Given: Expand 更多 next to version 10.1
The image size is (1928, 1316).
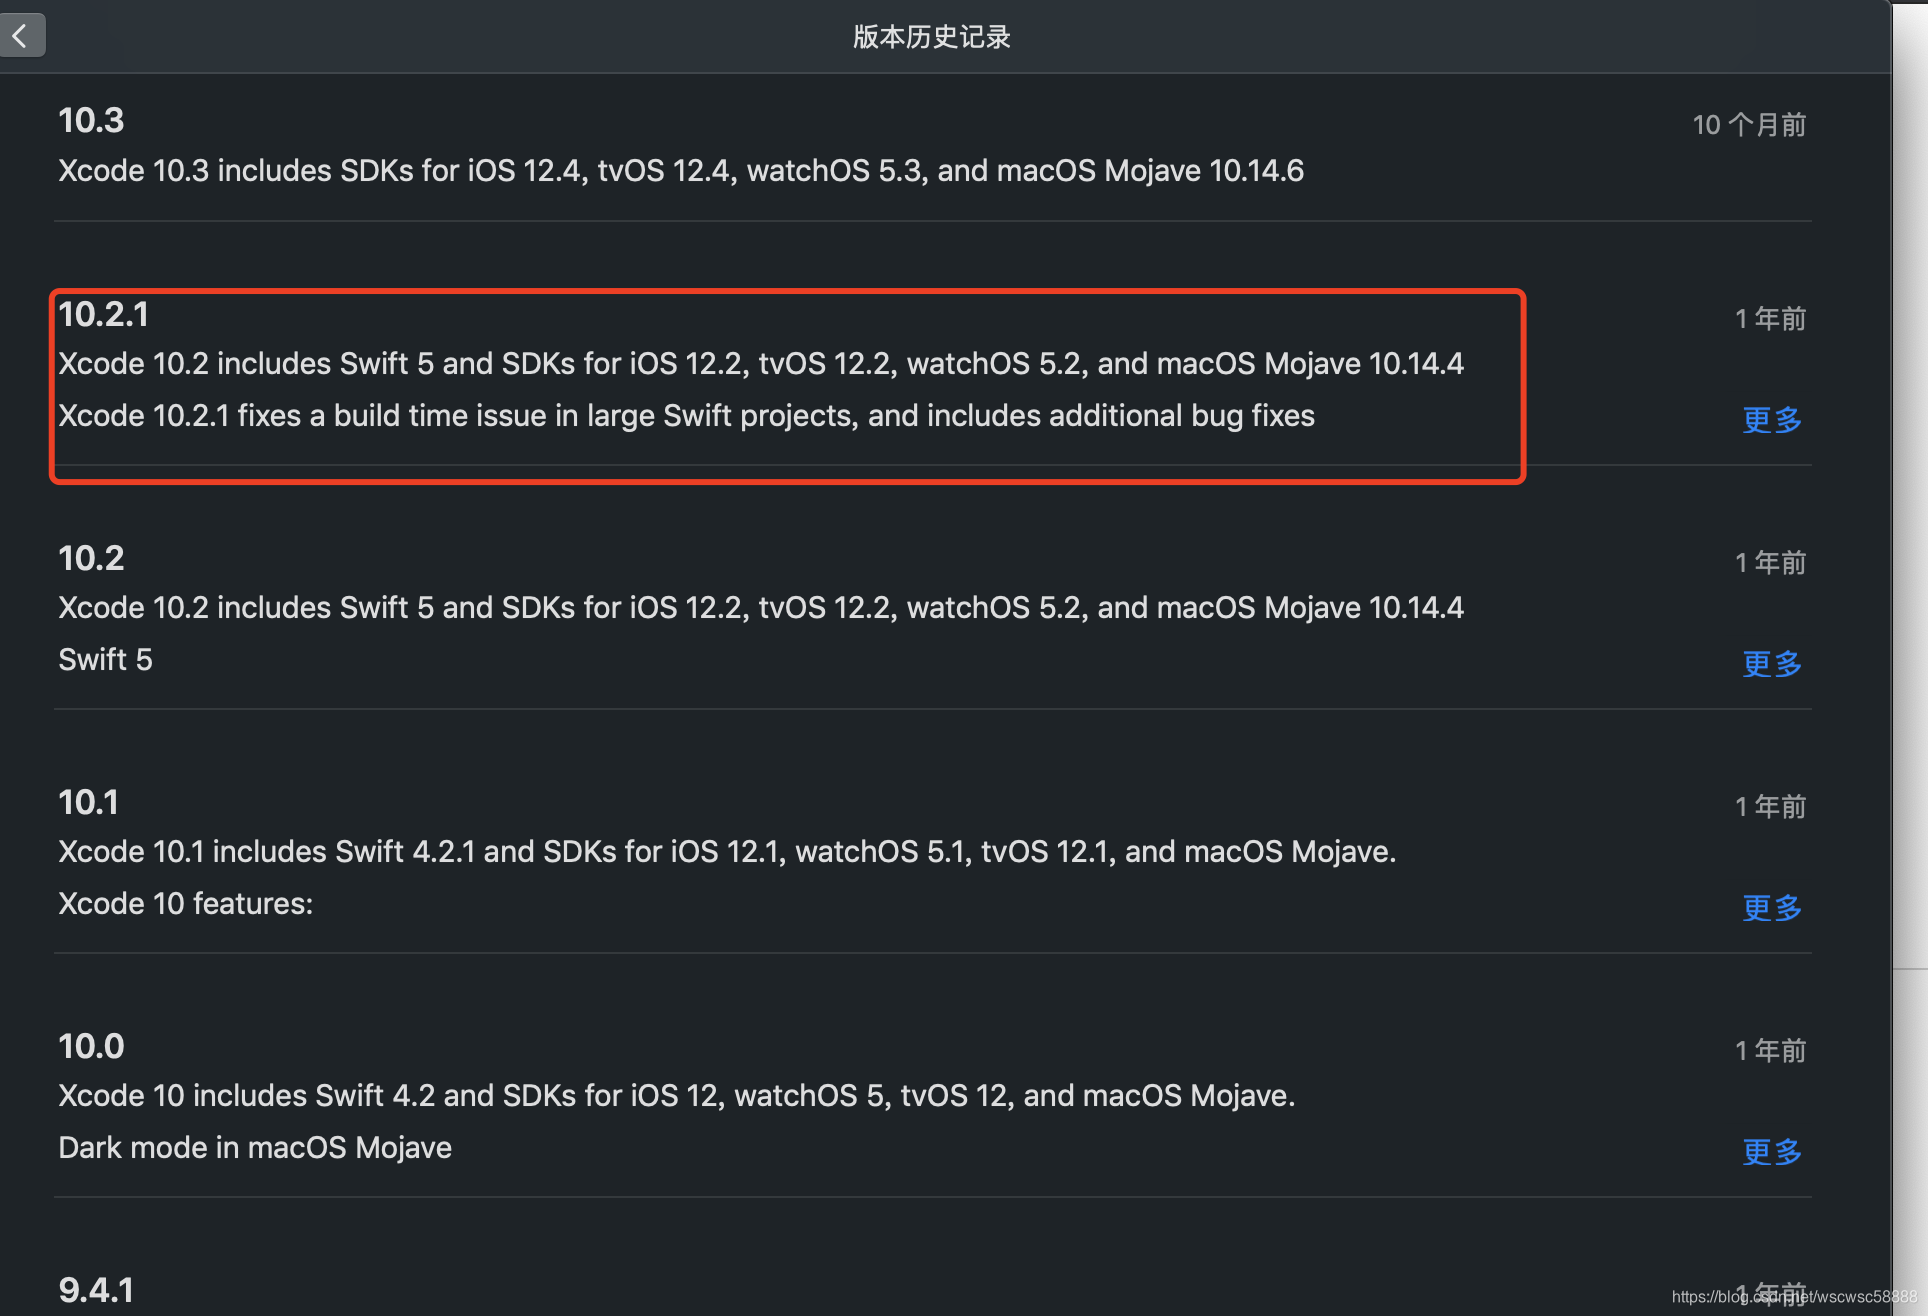Looking at the screenshot, I should (x=1771, y=908).
